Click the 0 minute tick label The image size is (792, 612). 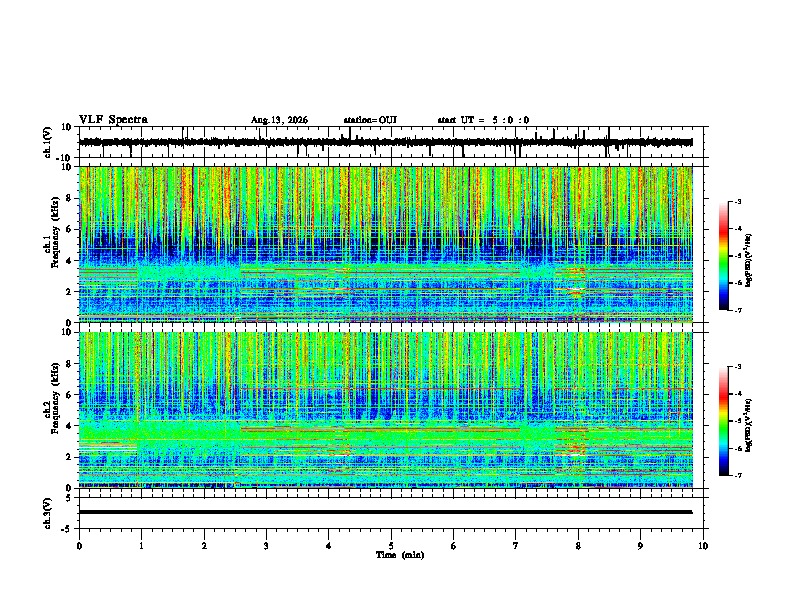79,546
